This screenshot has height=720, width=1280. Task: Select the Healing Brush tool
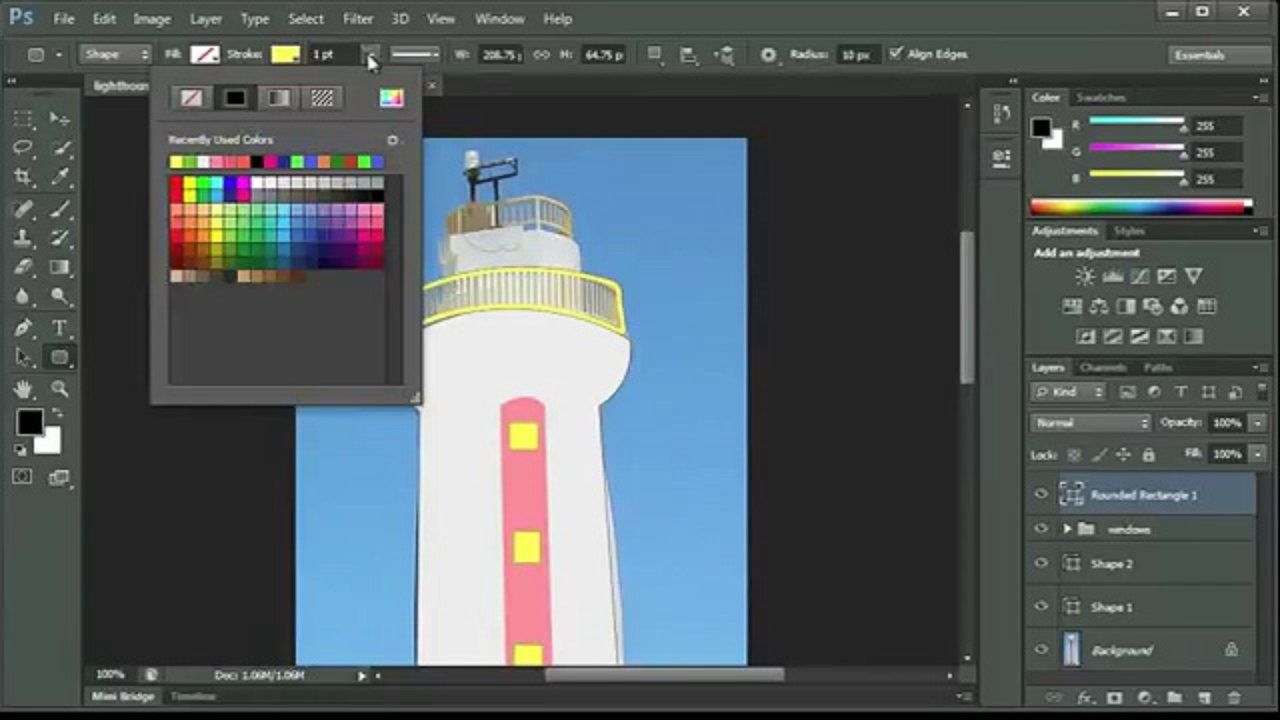(x=23, y=209)
